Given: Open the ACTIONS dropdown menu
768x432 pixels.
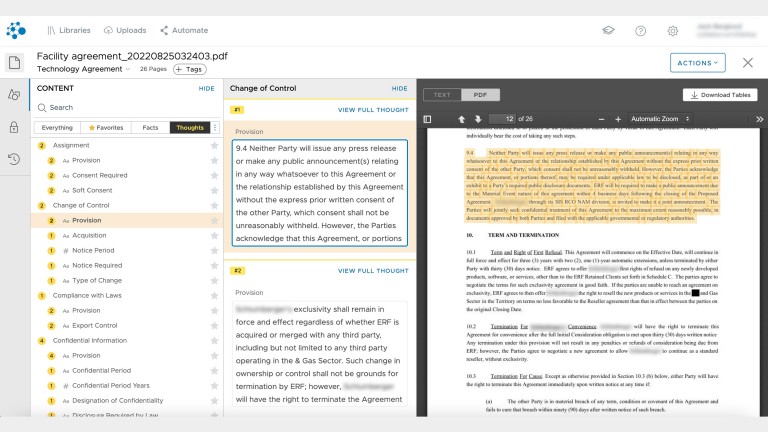Looking at the screenshot, I should click(x=697, y=62).
